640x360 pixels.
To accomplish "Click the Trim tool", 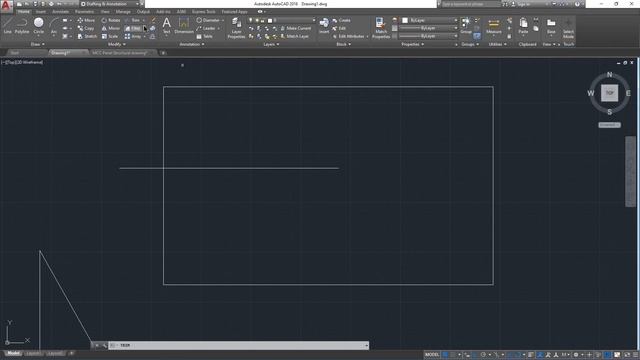I will (133, 20).
